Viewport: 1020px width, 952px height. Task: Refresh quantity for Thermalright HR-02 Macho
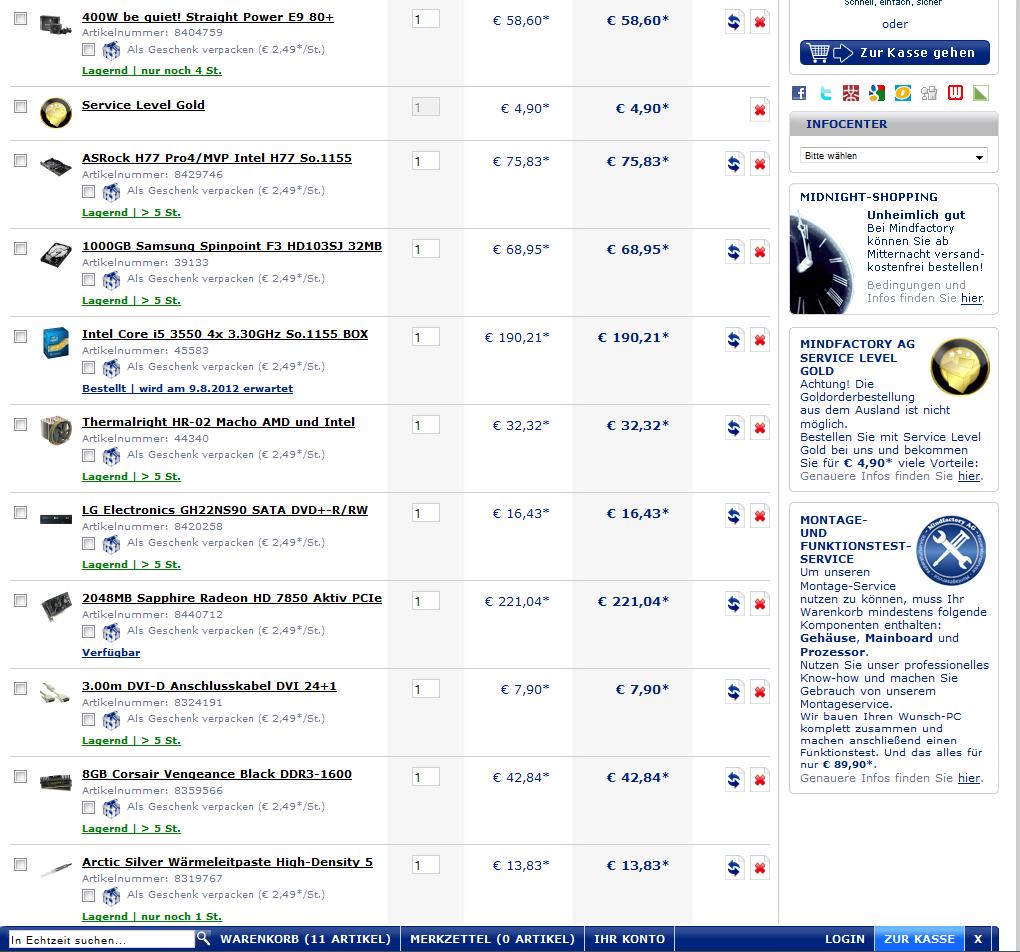[734, 428]
